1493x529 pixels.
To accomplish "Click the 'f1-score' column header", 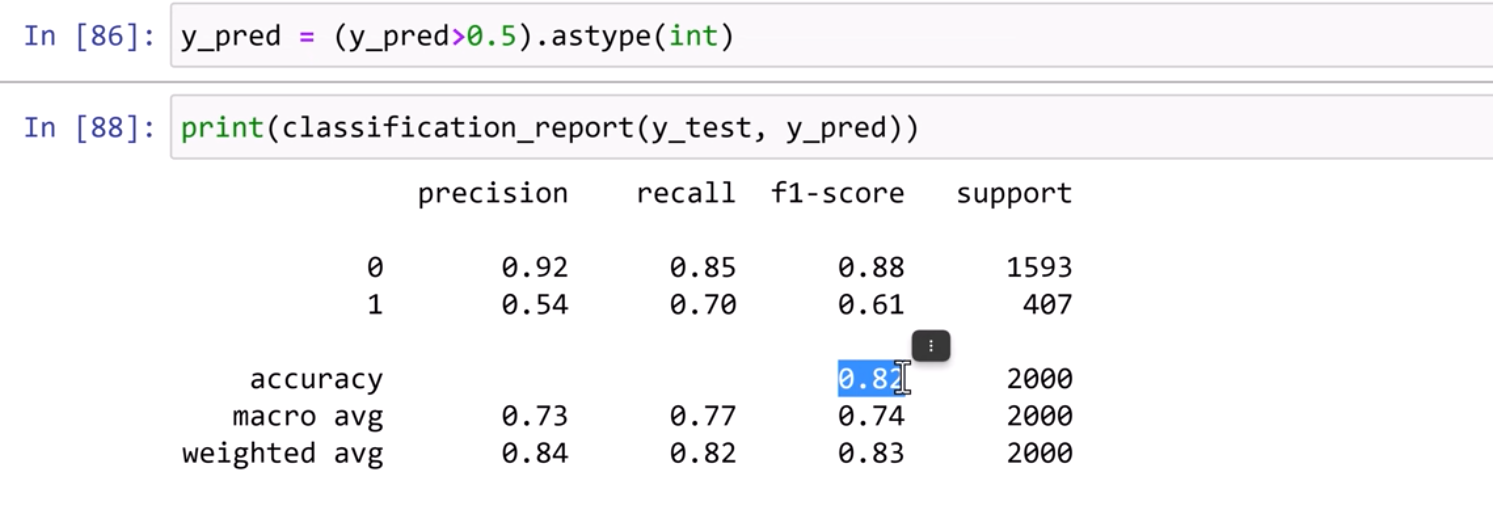I will click(x=837, y=193).
